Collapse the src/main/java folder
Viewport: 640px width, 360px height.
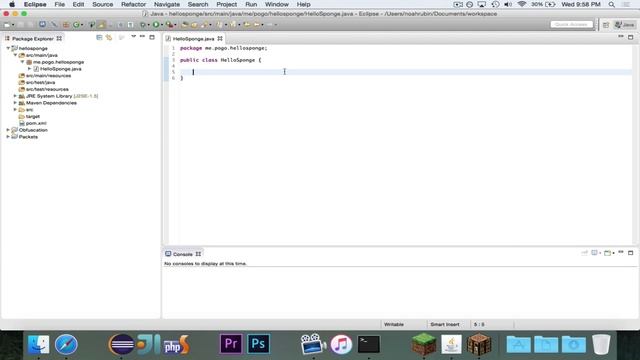[15, 55]
